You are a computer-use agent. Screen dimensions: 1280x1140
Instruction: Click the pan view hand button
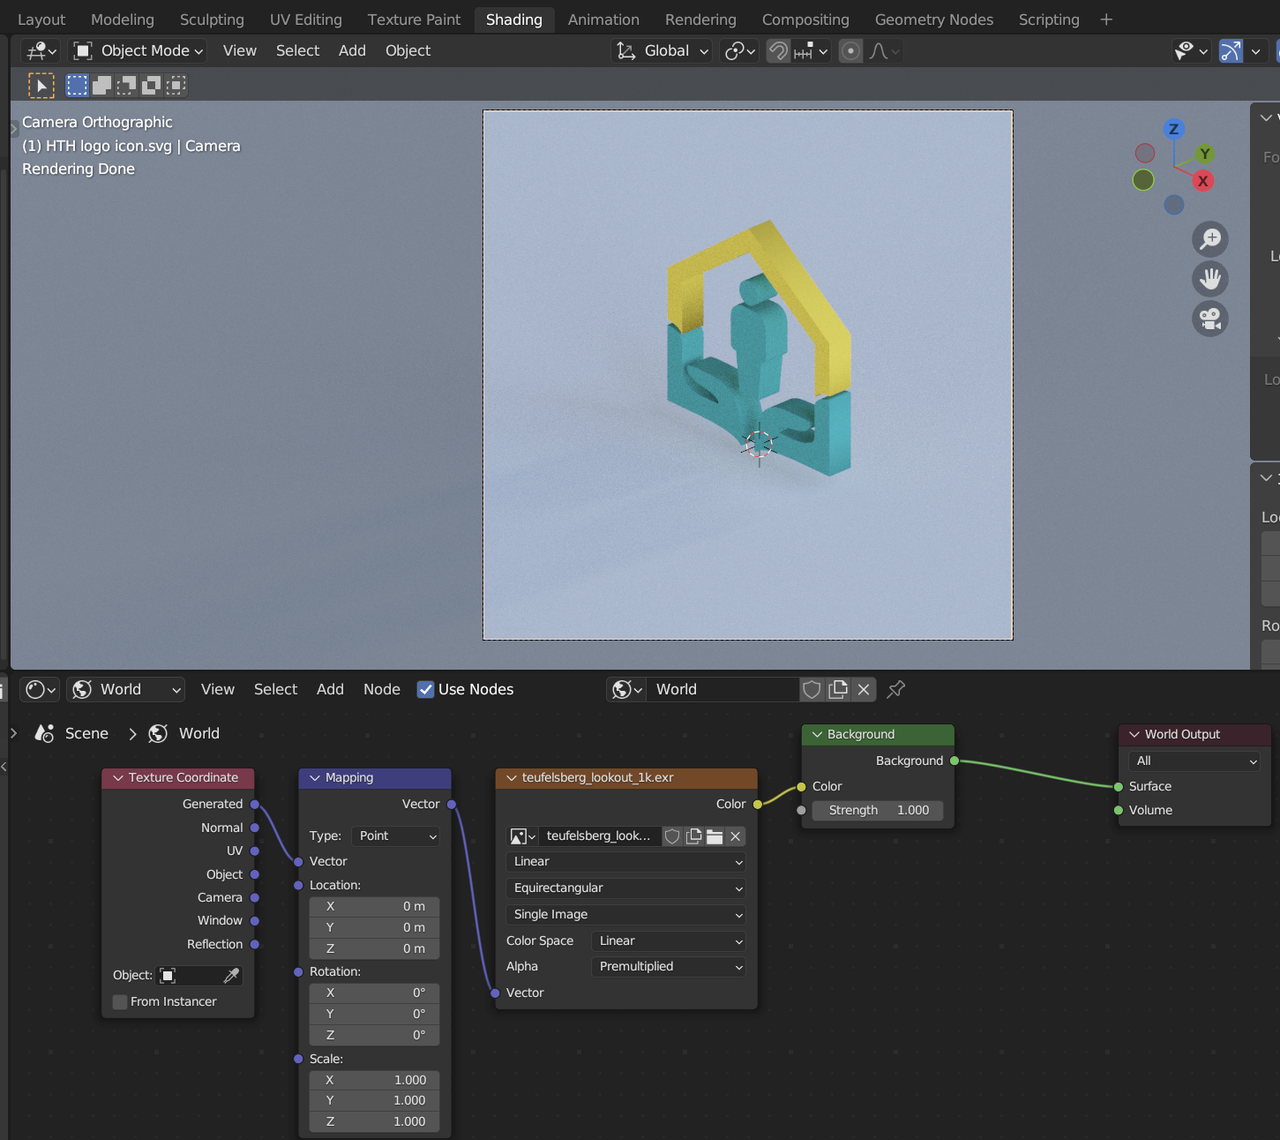tap(1210, 279)
